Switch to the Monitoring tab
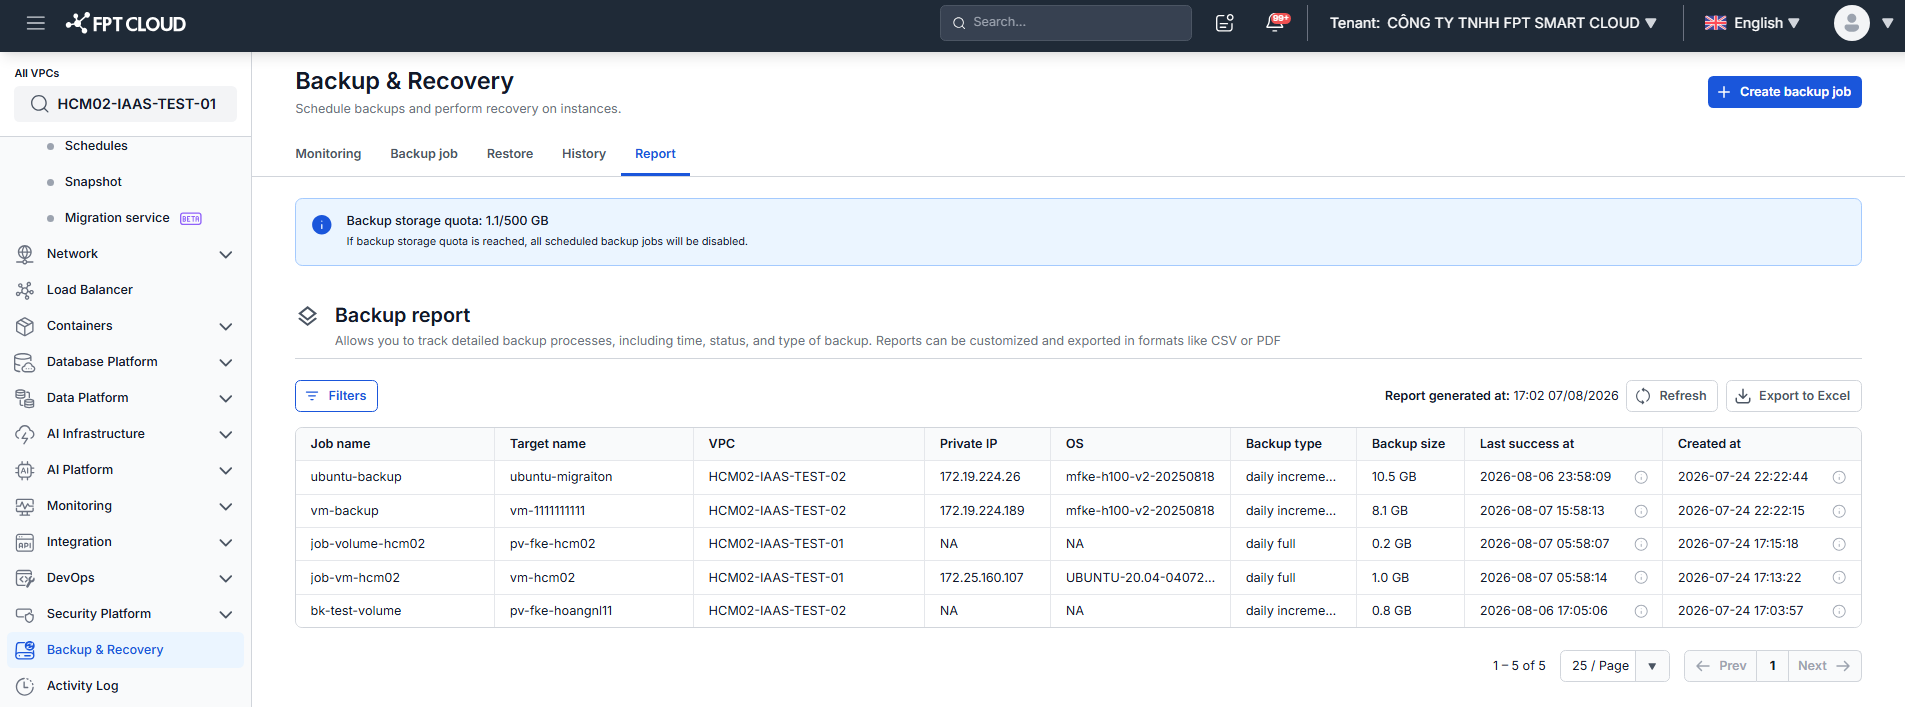This screenshot has height=707, width=1905. click(x=328, y=154)
